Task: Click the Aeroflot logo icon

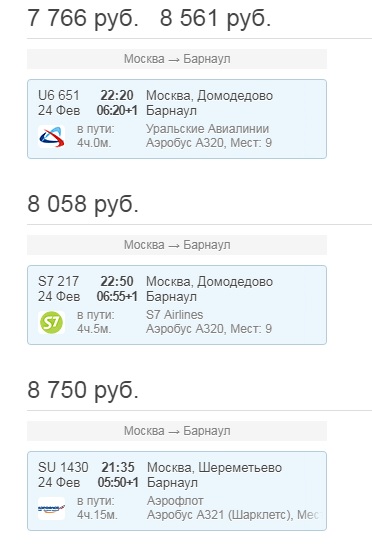Action: tap(52, 508)
